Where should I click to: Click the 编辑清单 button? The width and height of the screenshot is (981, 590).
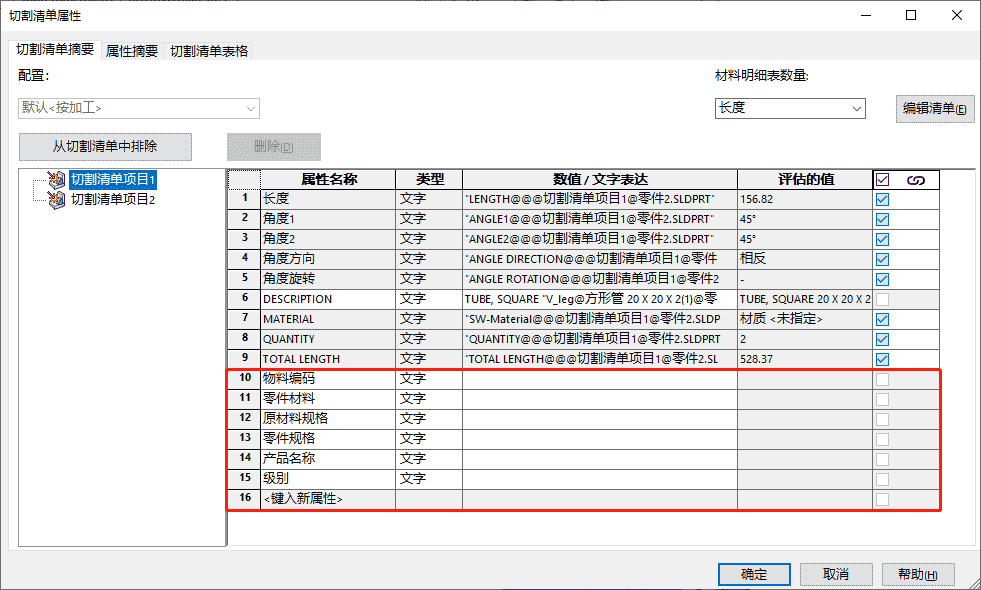(935, 109)
